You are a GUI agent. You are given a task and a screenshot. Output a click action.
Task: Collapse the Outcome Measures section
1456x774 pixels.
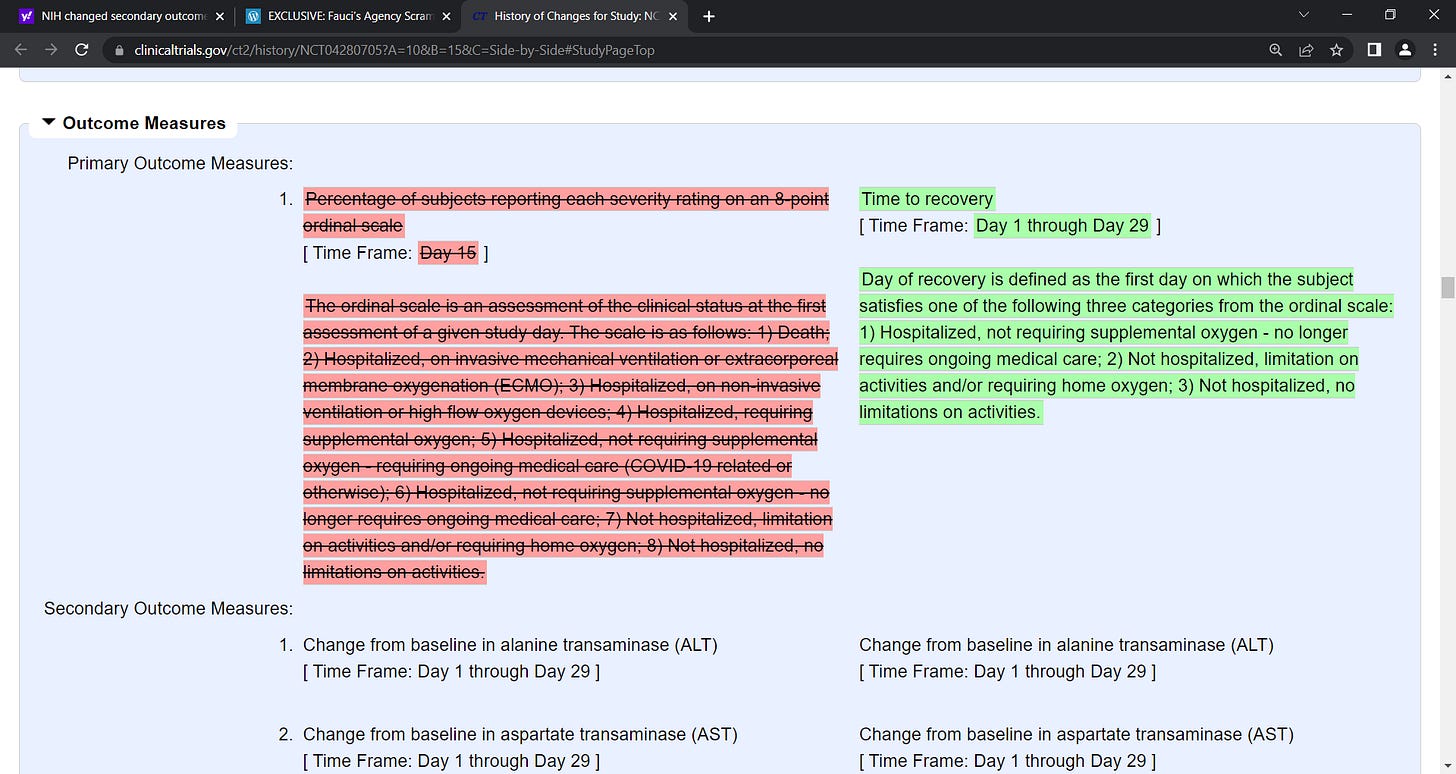pyautogui.click(x=48, y=123)
